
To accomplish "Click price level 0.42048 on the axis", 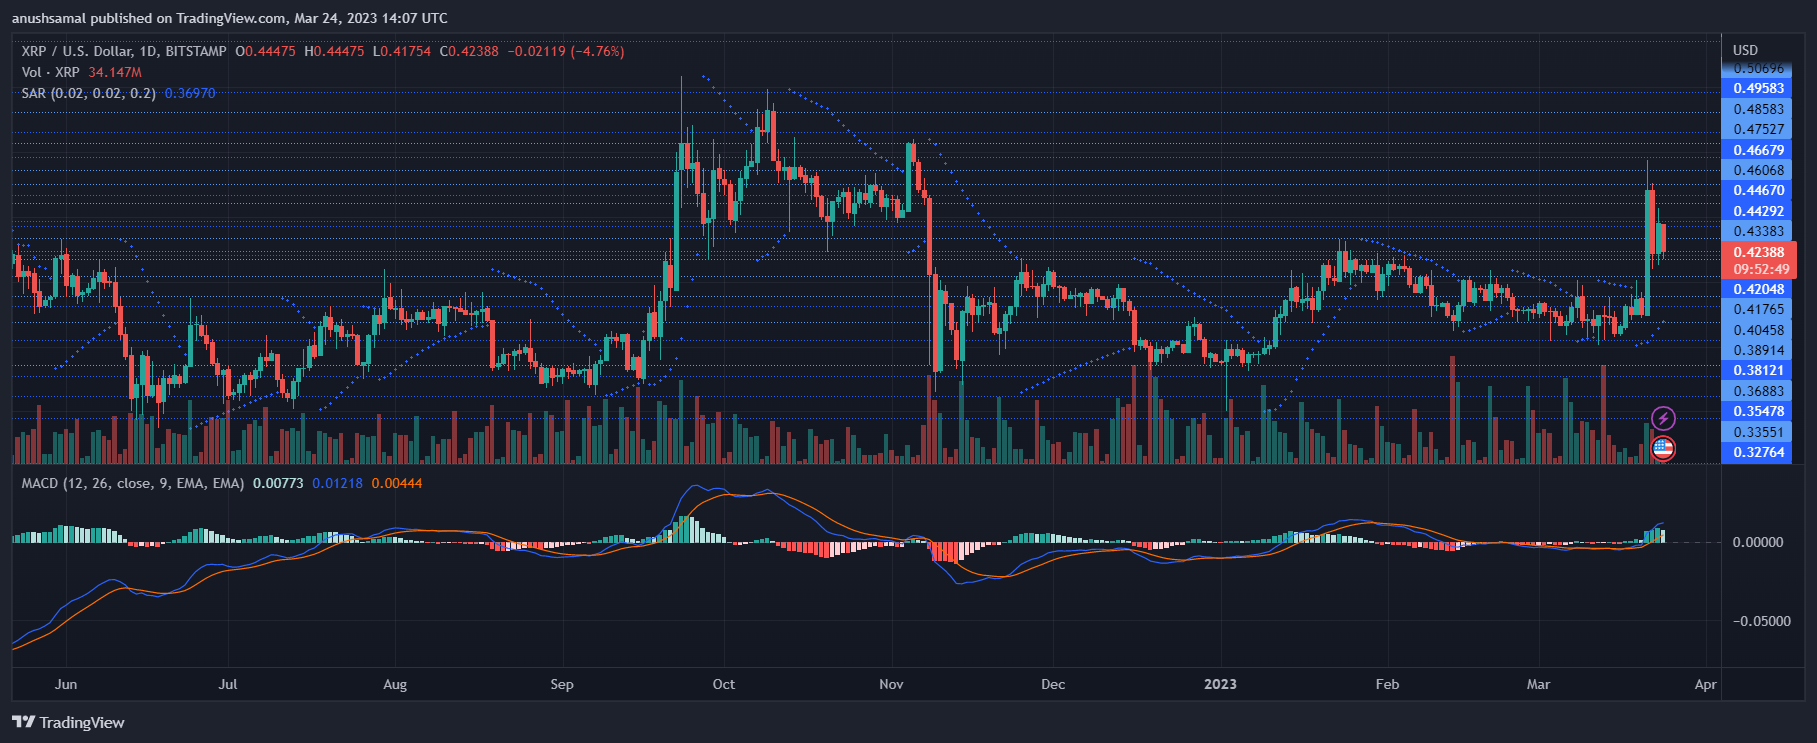I will click(x=1759, y=289).
